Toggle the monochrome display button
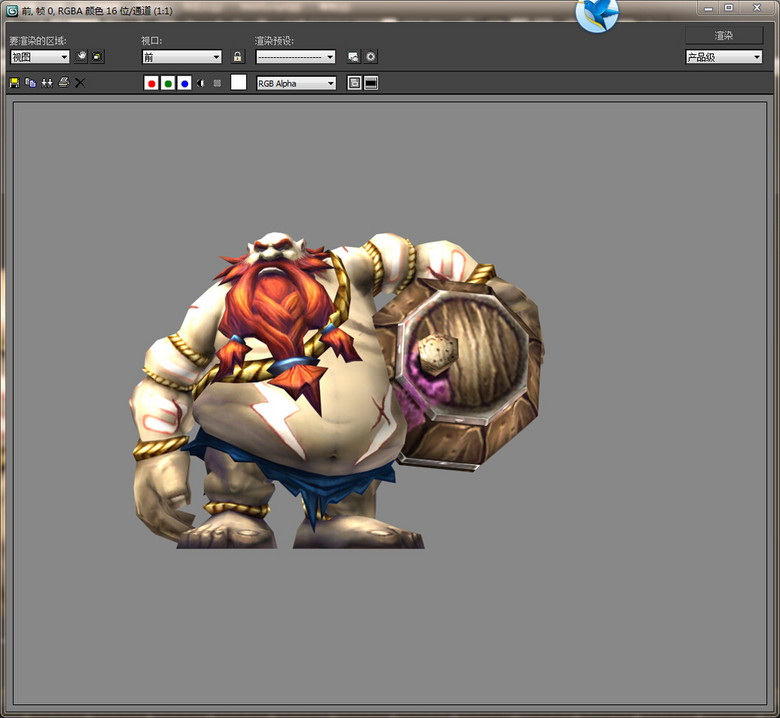This screenshot has height=718, width=780. tap(217, 83)
